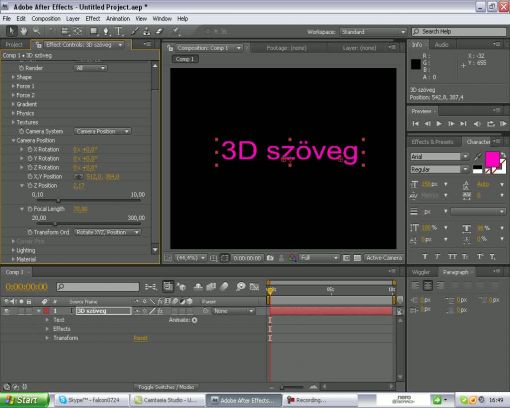Expand the Physics property group
This screenshot has width=510, height=408.
13,113
